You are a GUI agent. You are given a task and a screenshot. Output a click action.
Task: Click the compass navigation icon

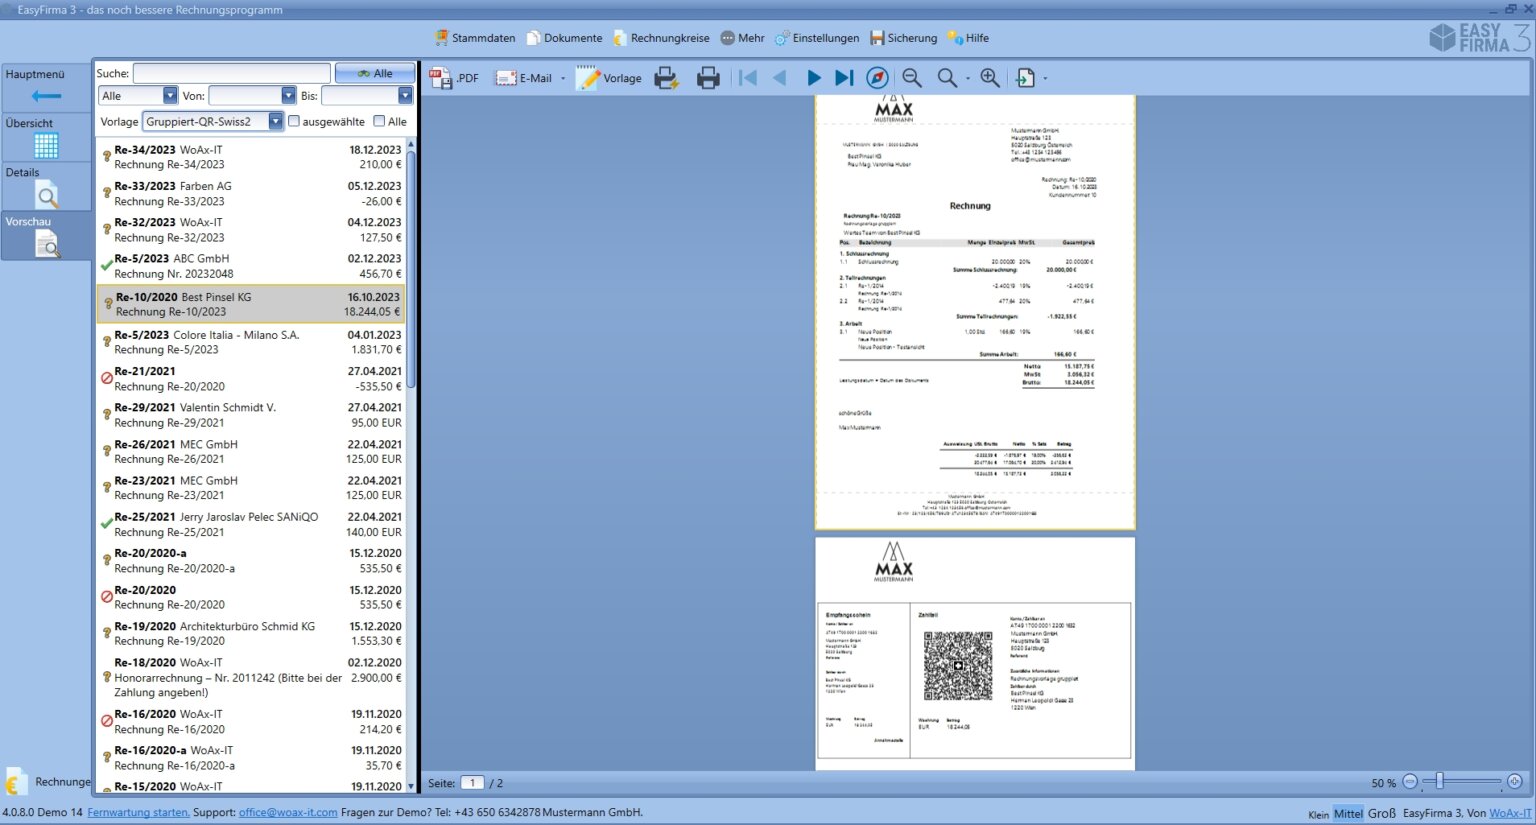click(877, 78)
